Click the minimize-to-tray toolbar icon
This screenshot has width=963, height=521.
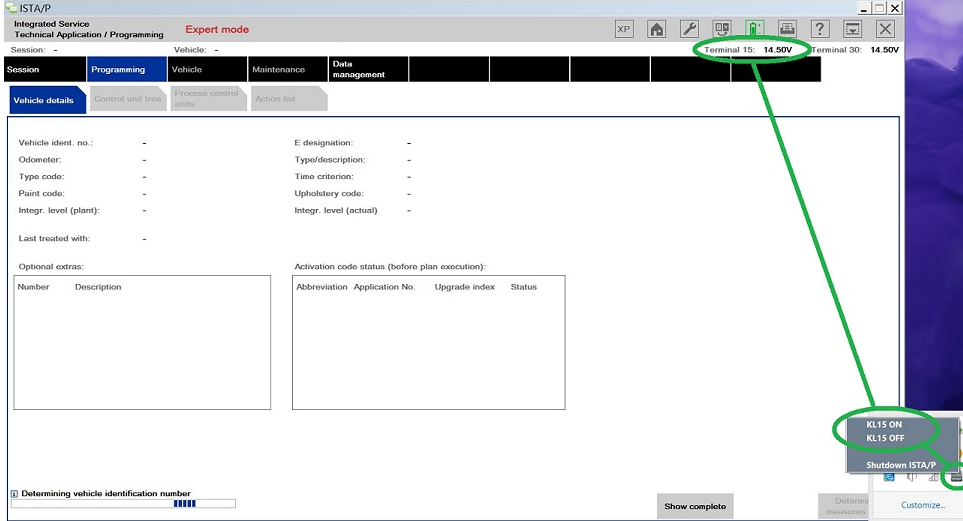[x=852, y=29]
